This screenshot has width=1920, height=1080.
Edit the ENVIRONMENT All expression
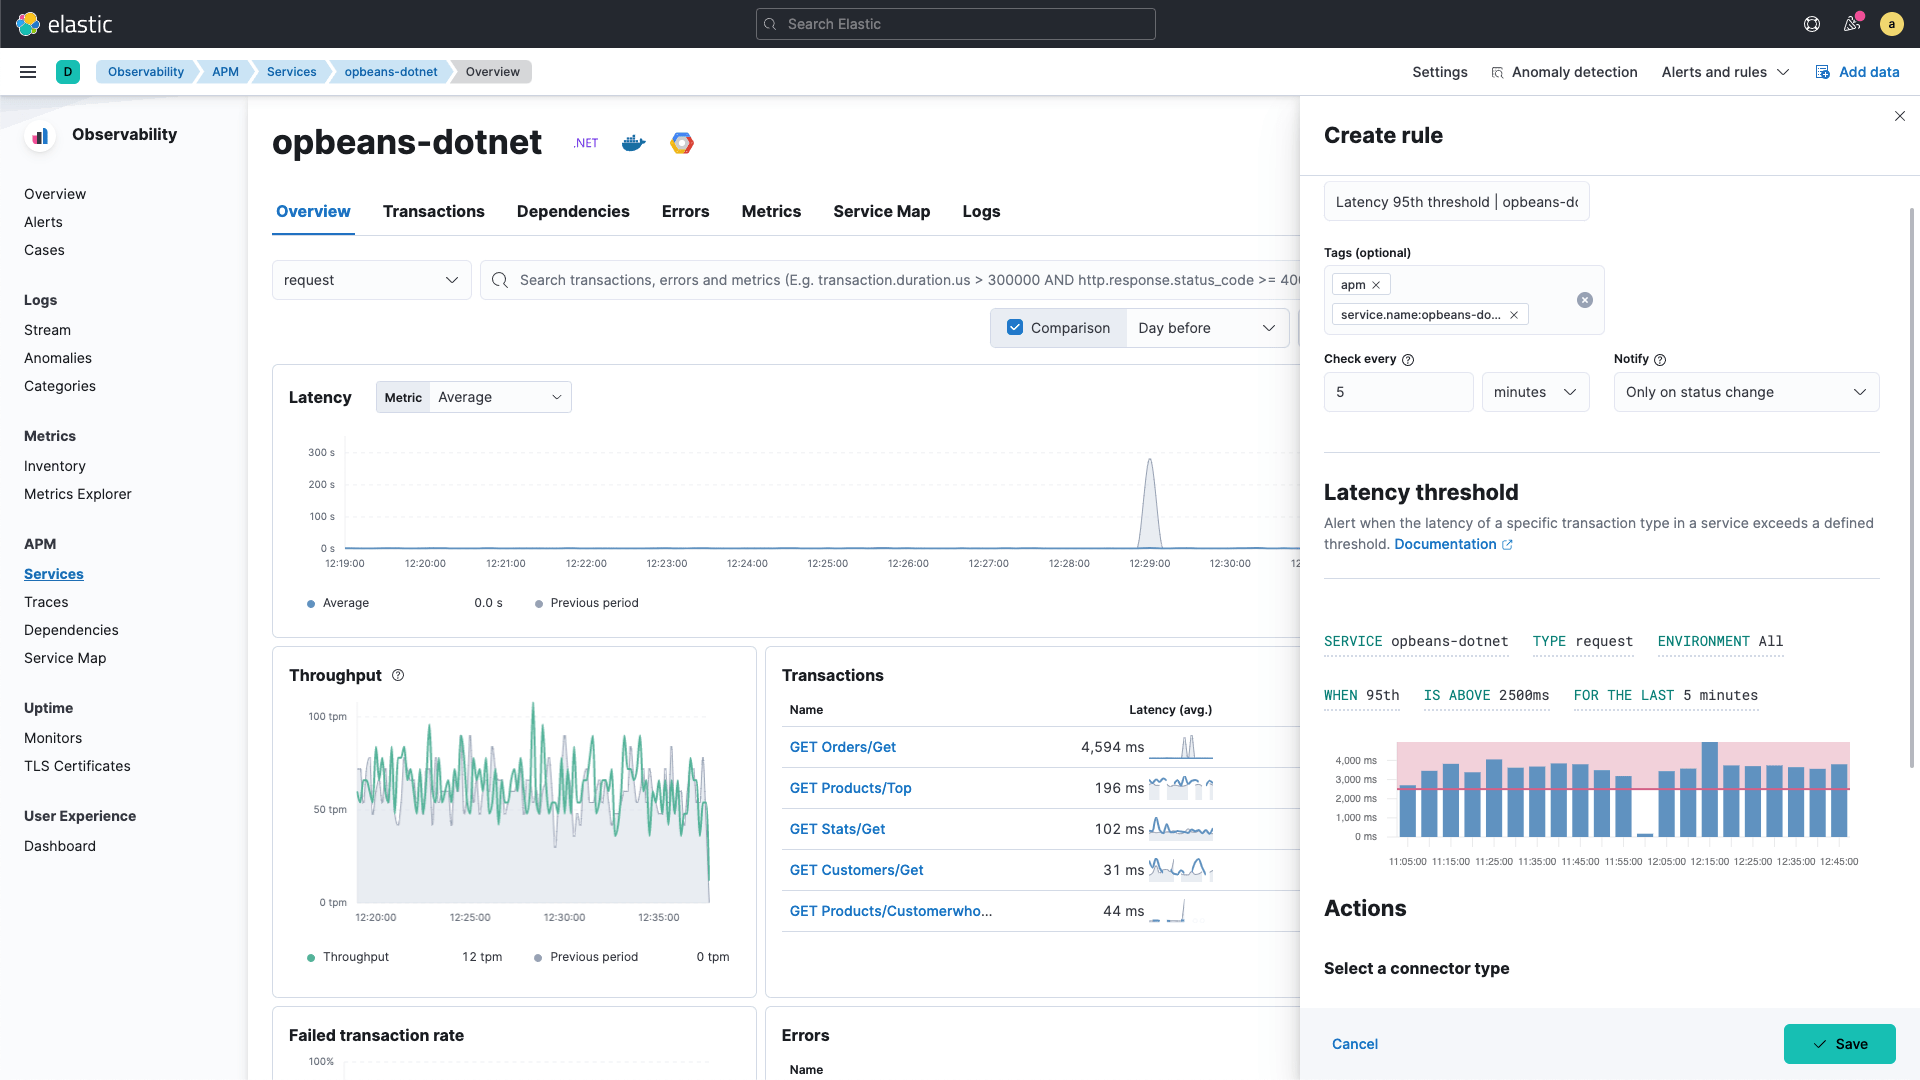[1720, 642]
